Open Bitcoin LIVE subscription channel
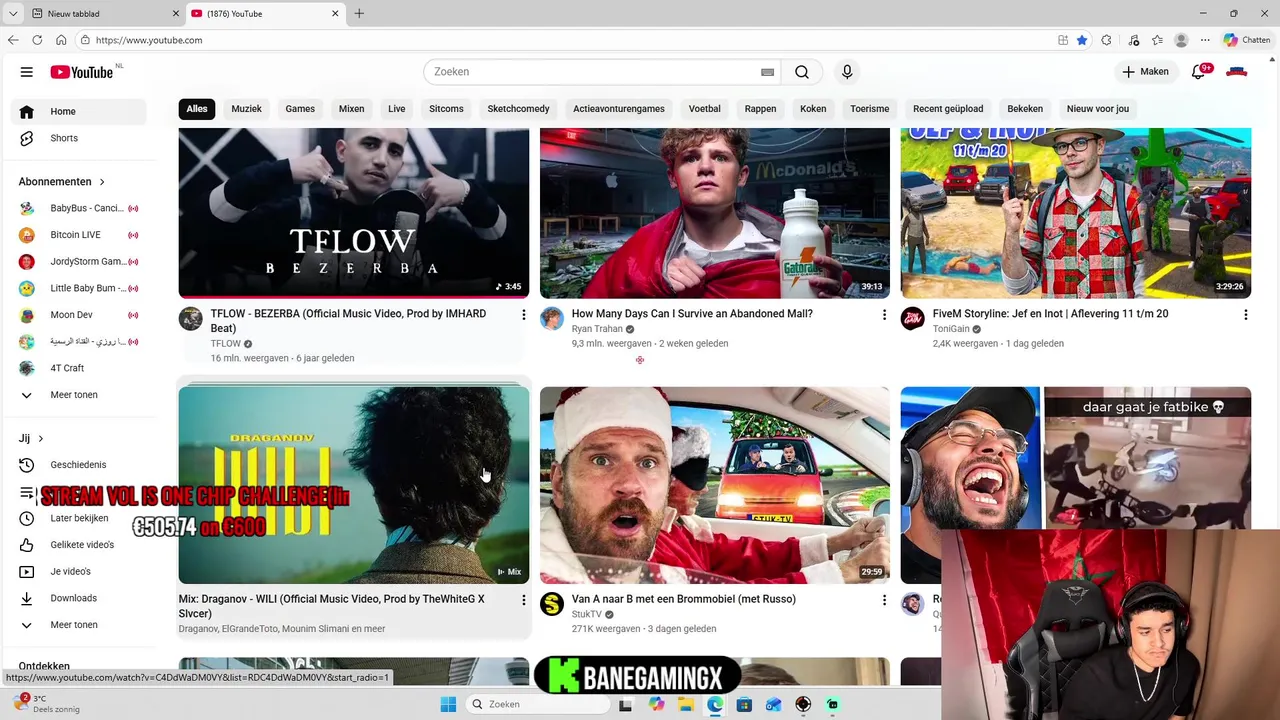Viewport: 1280px width, 720px height. point(79,235)
